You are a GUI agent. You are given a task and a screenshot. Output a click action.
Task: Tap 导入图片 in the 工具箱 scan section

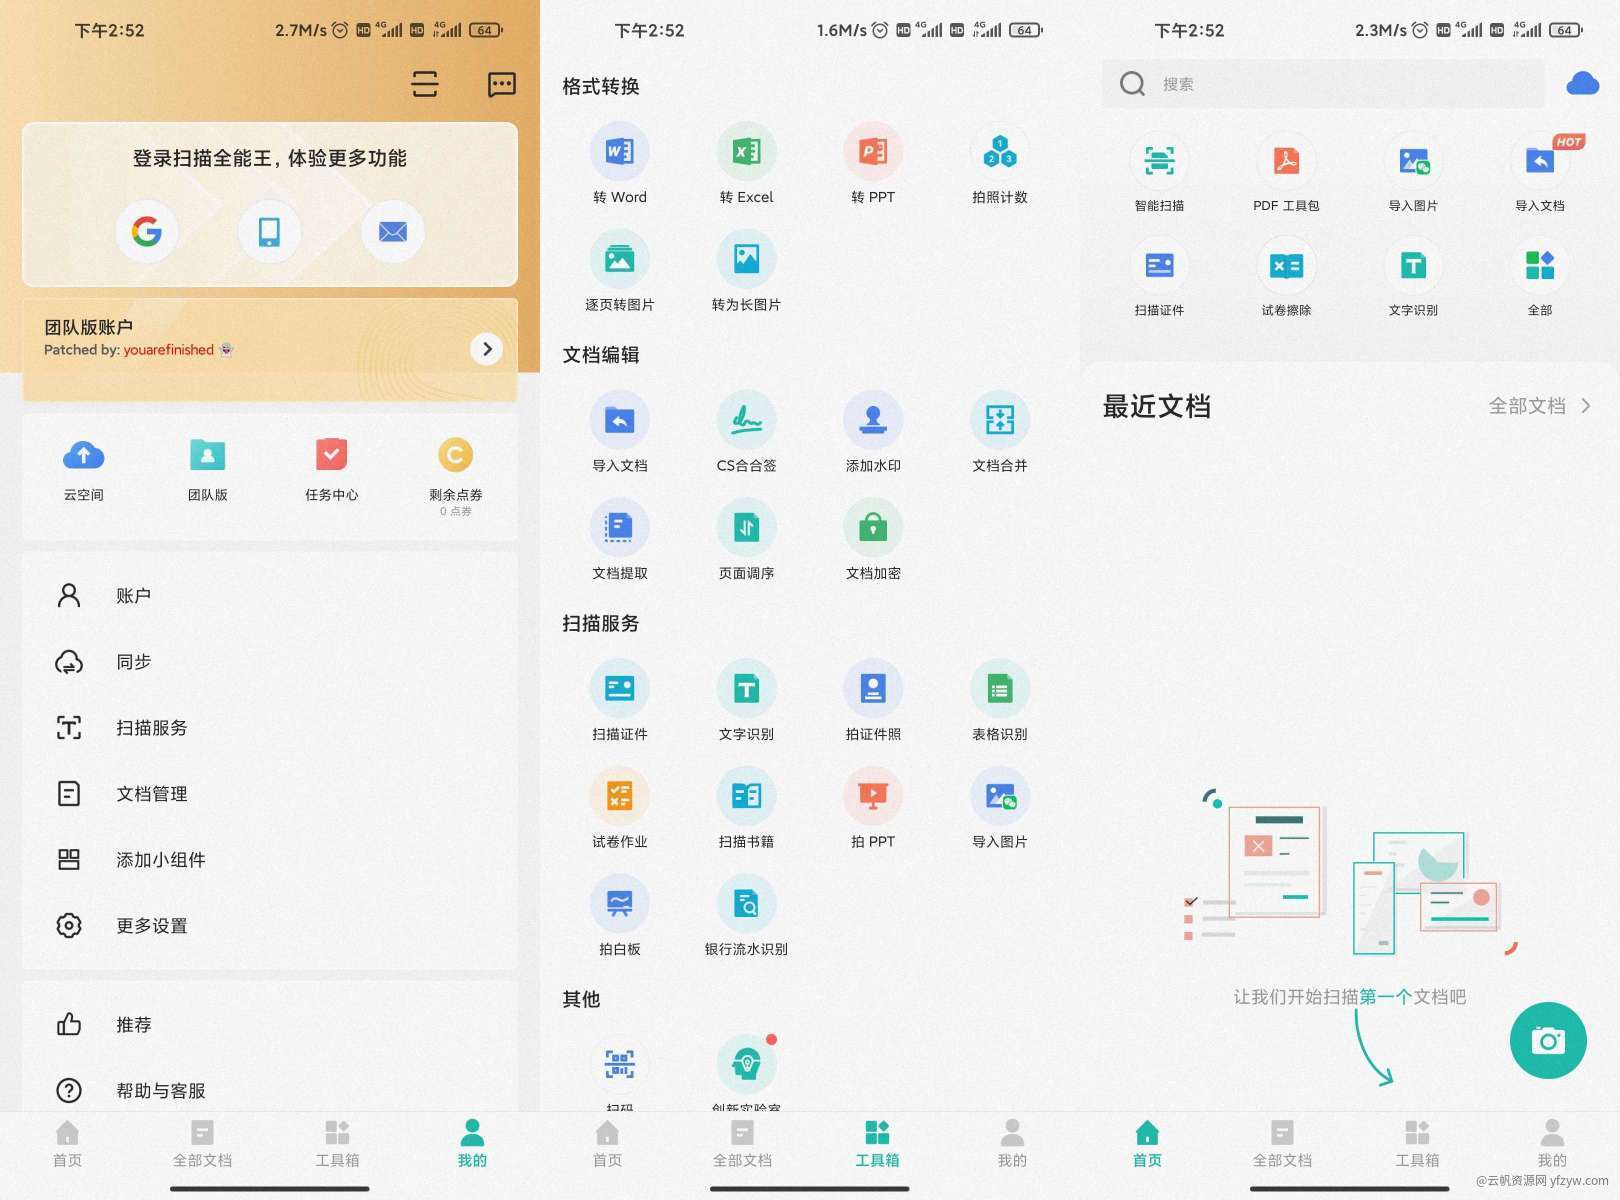(x=1000, y=808)
